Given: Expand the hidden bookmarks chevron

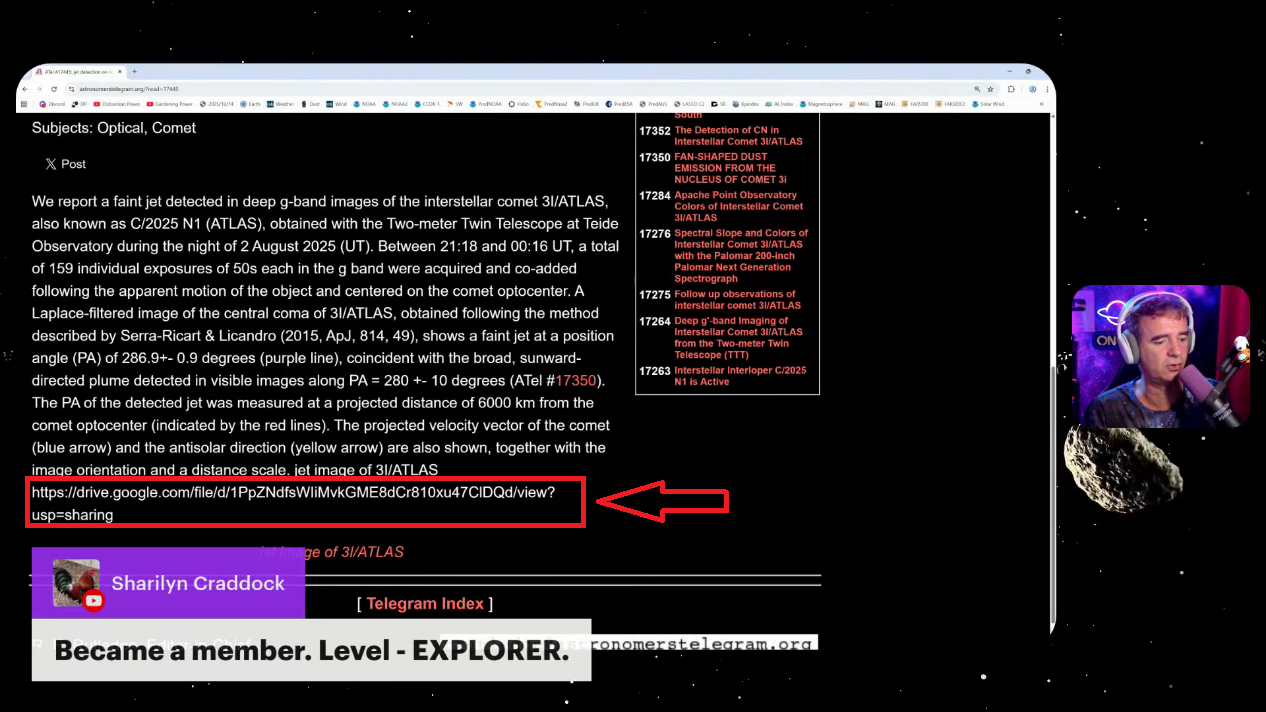Looking at the screenshot, I should 1041,104.
